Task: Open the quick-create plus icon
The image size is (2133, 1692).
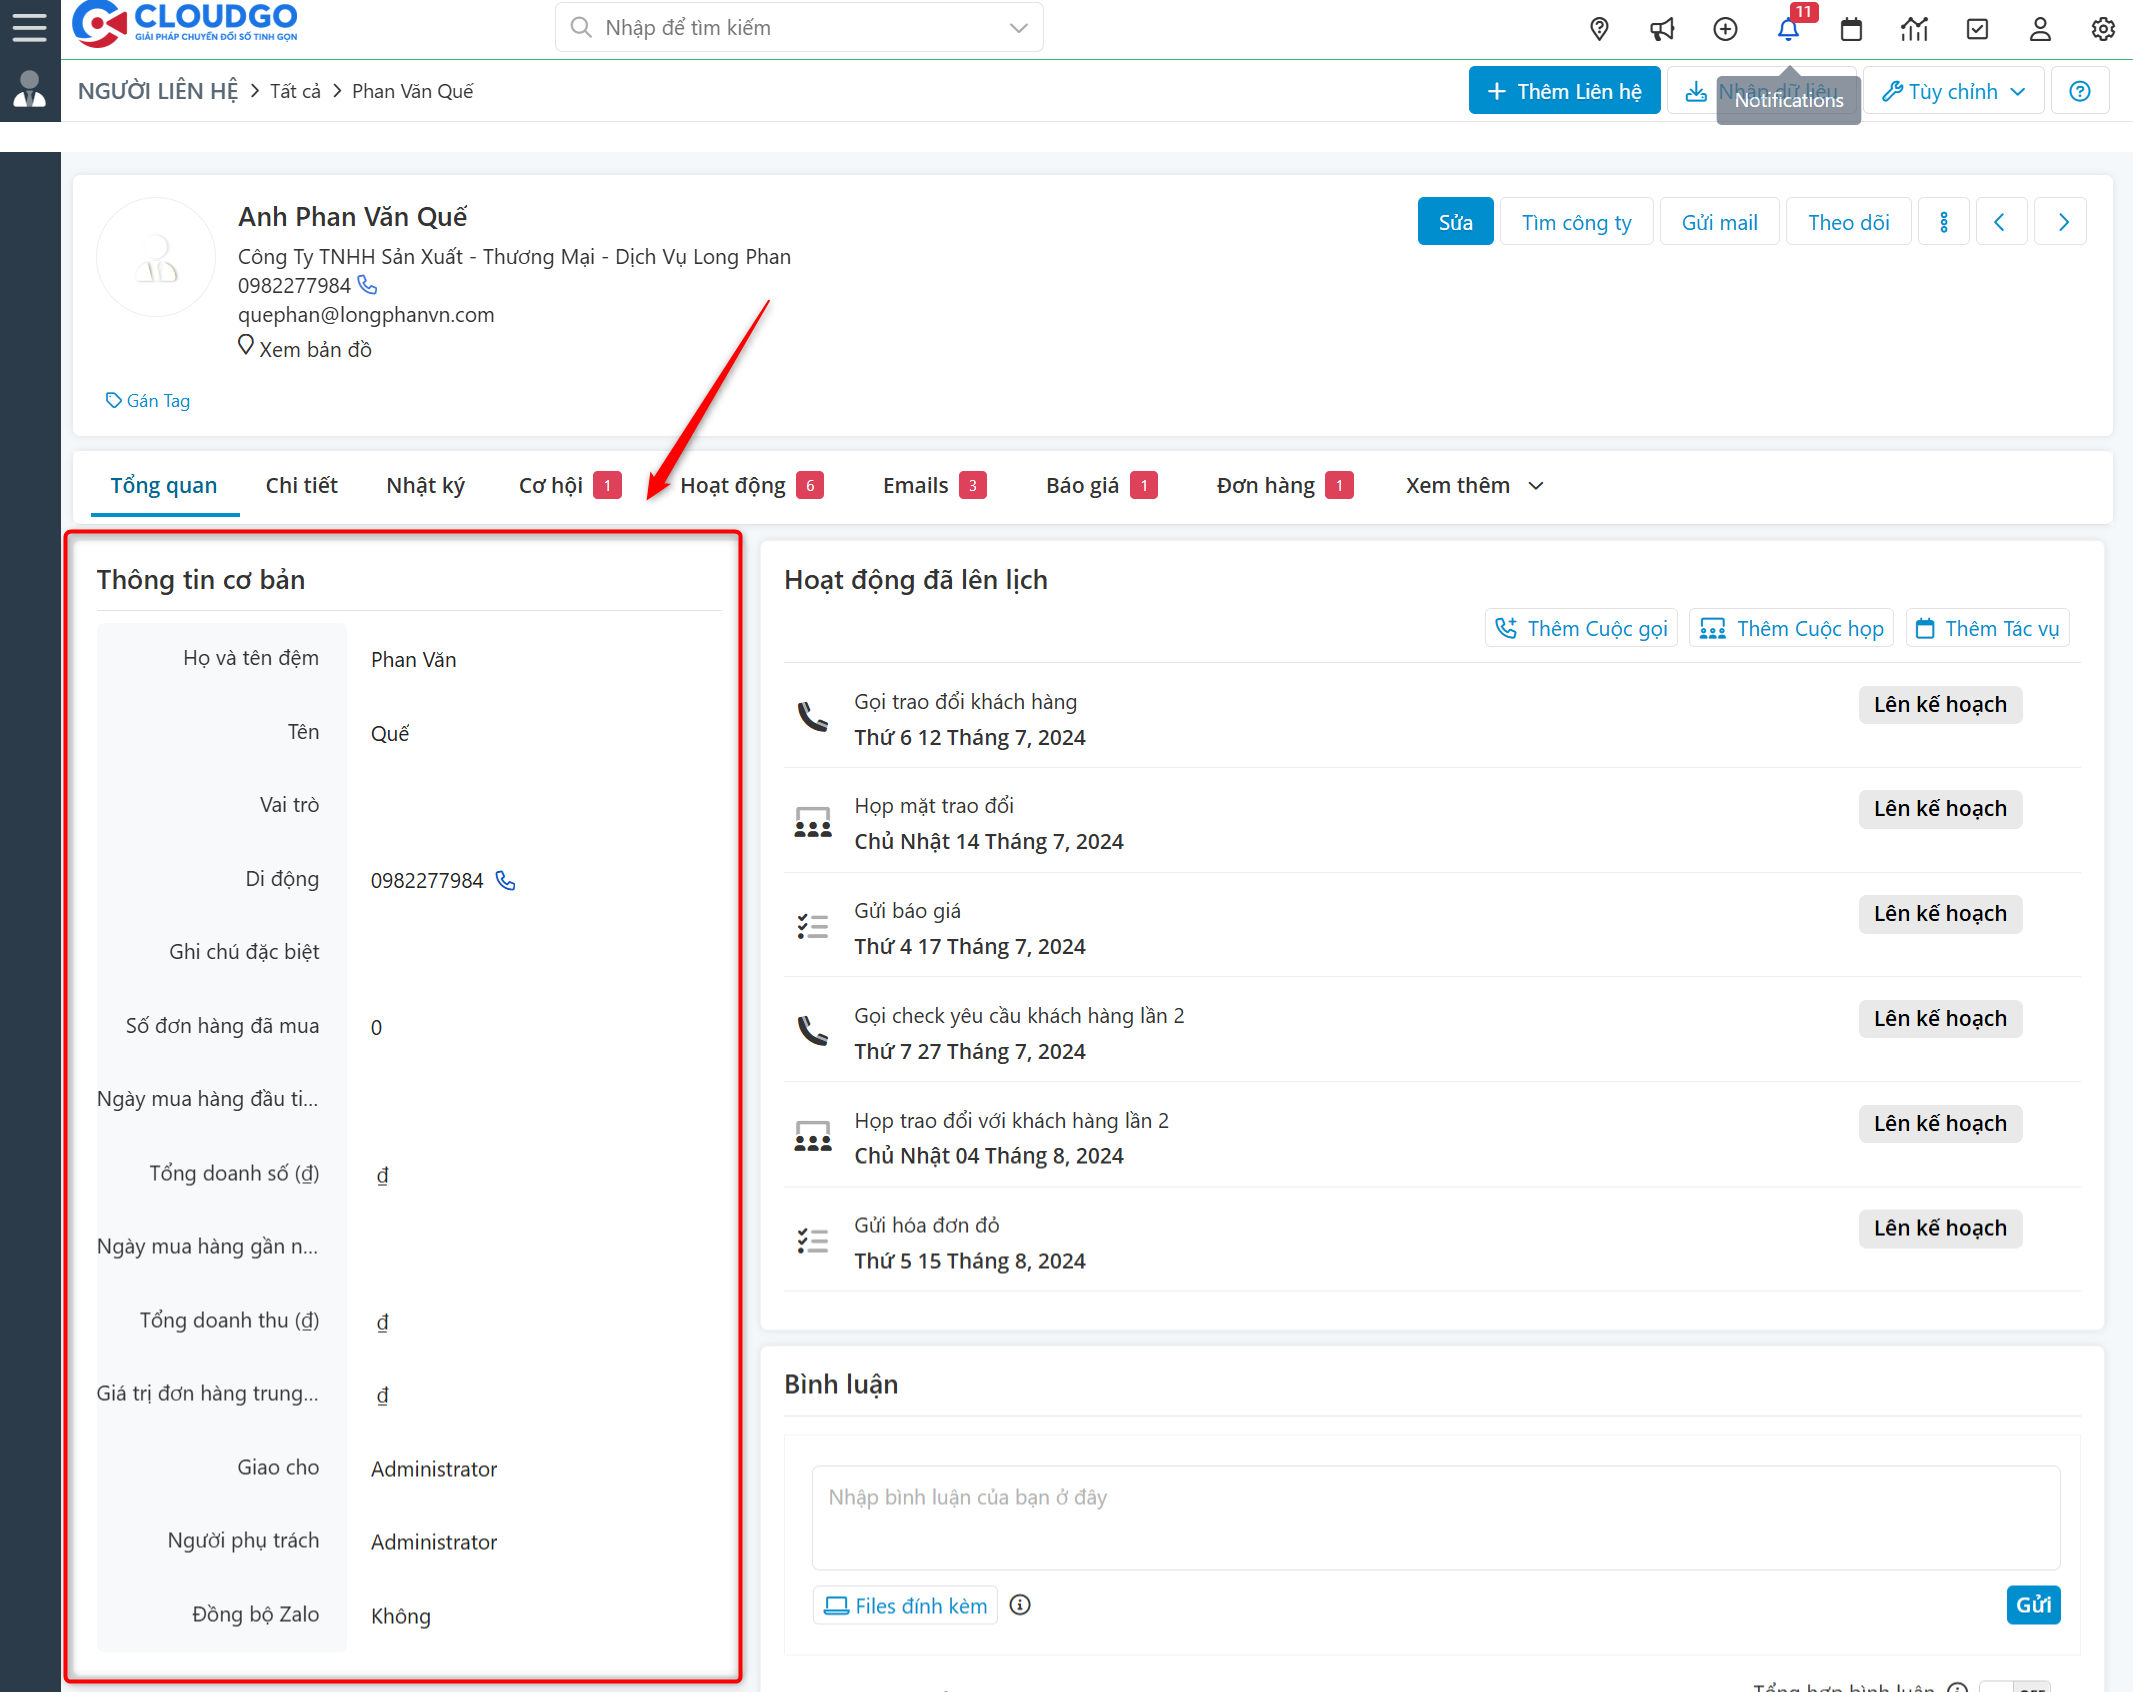Action: pos(1725,29)
